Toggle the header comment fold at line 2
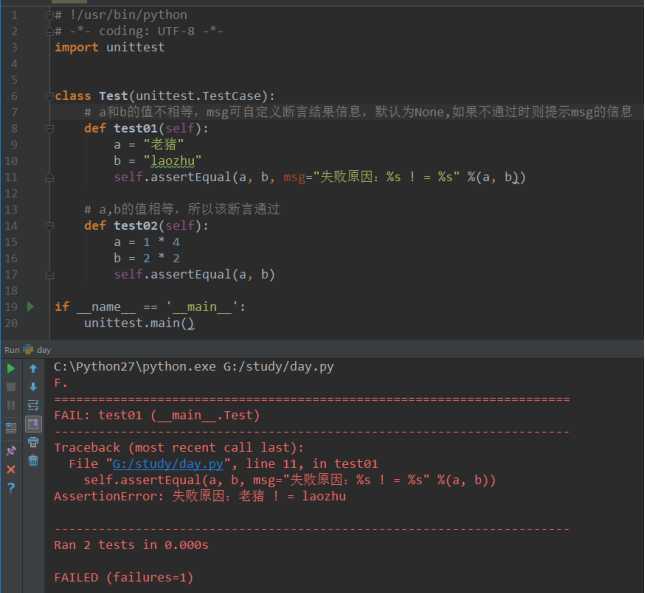 pyautogui.click(x=51, y=31)
